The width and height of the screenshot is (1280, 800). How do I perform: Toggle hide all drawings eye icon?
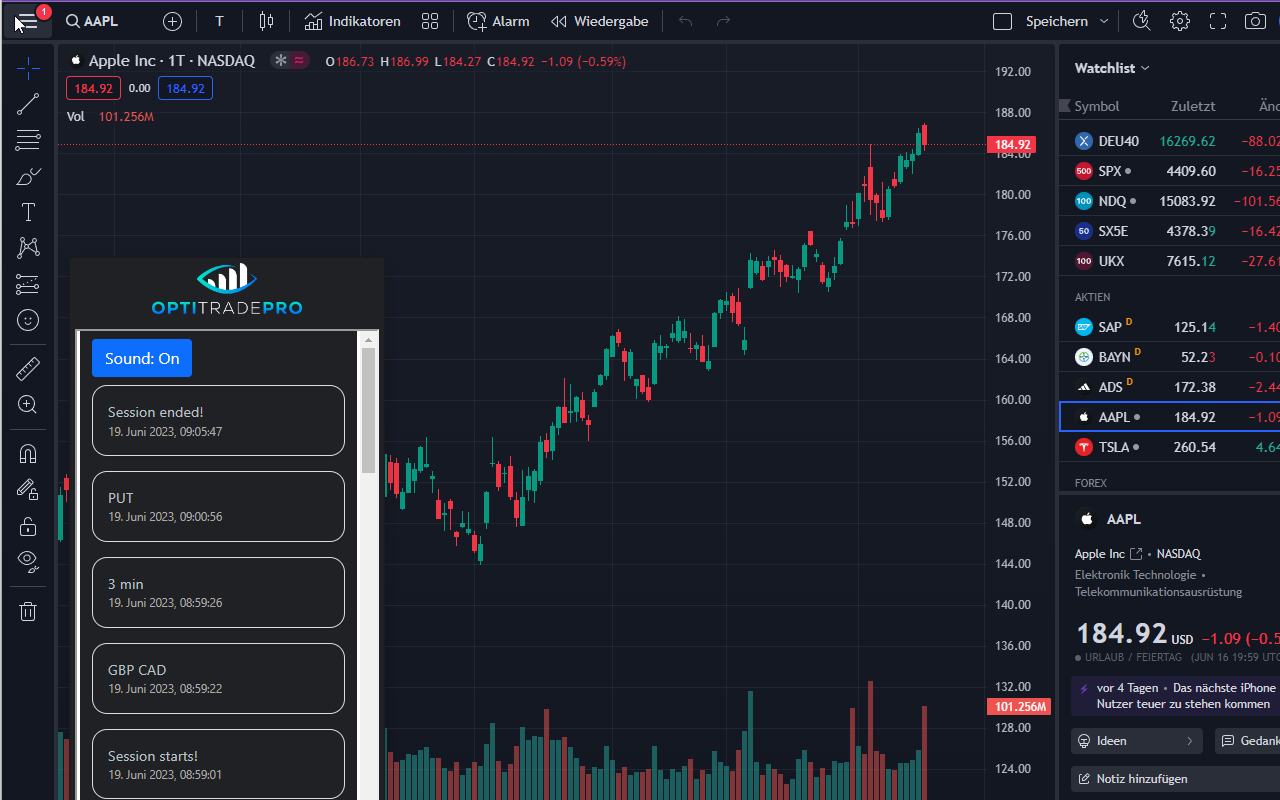pyautogui.click(x=28, y=560)
